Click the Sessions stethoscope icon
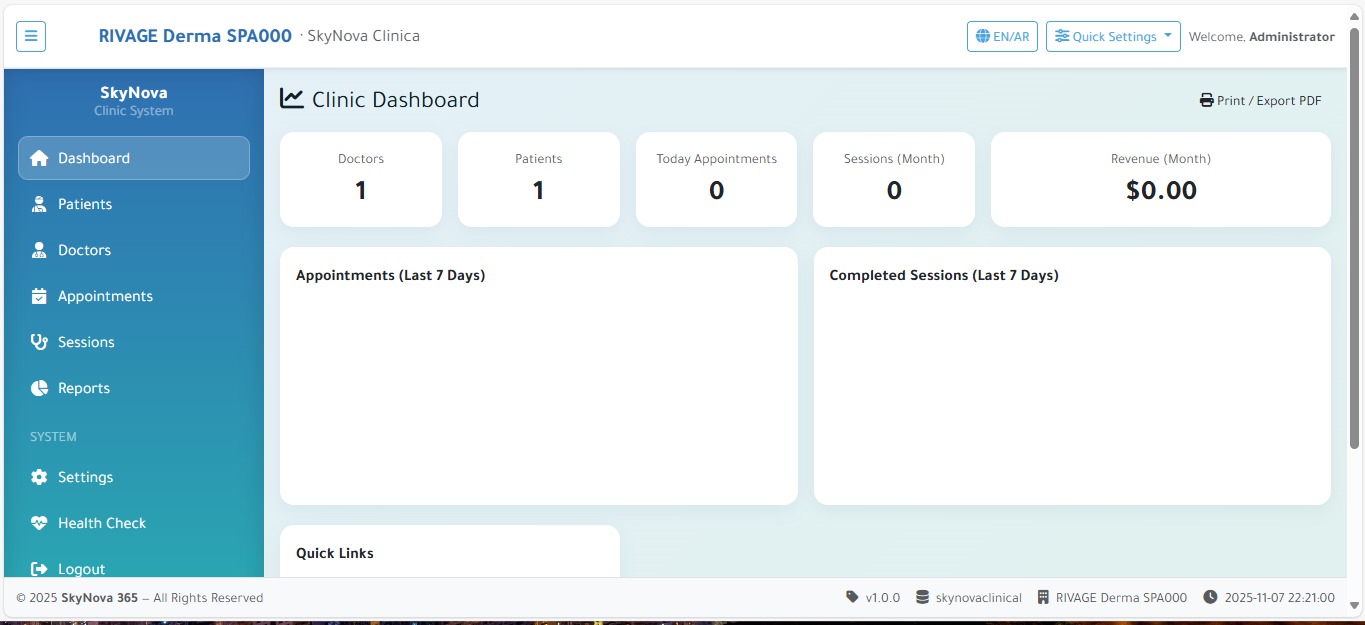 click(x=39, y=342)
